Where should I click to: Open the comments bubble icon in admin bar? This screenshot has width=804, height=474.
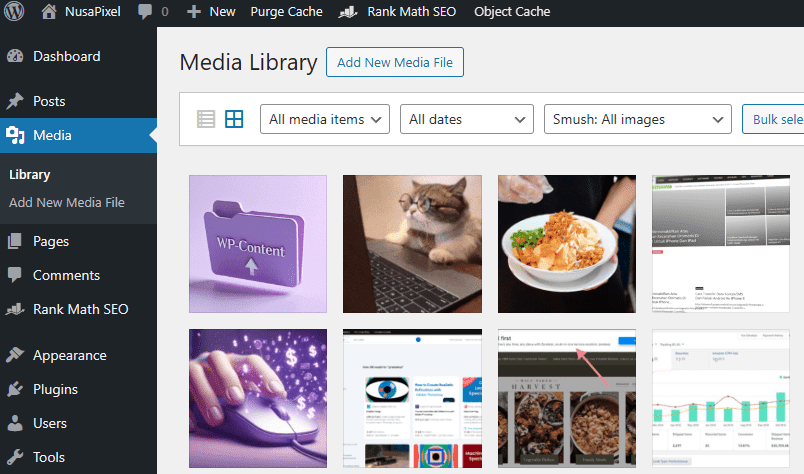point(145,11)
